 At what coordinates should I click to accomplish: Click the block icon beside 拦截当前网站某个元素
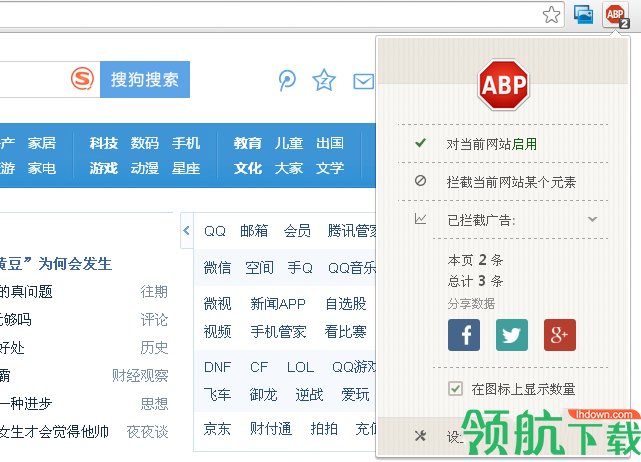click(x=420, y=181)
